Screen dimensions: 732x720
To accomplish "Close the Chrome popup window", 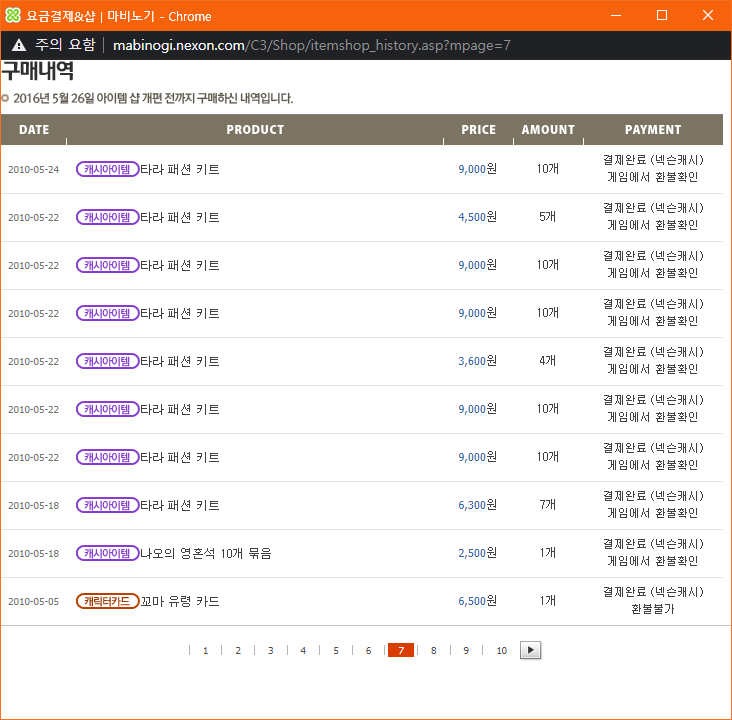I will [x=708, y=15].
